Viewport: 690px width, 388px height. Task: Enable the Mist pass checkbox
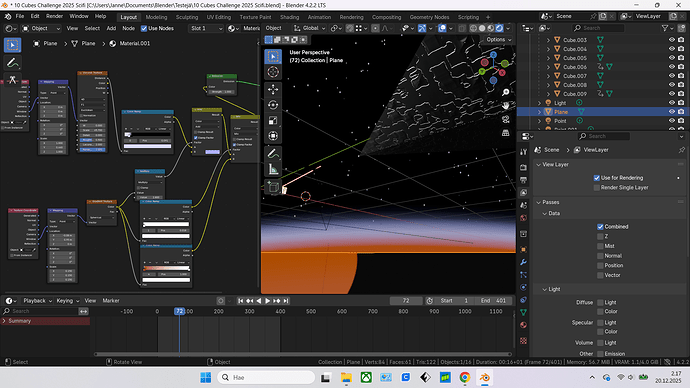(x=600, y=246)
